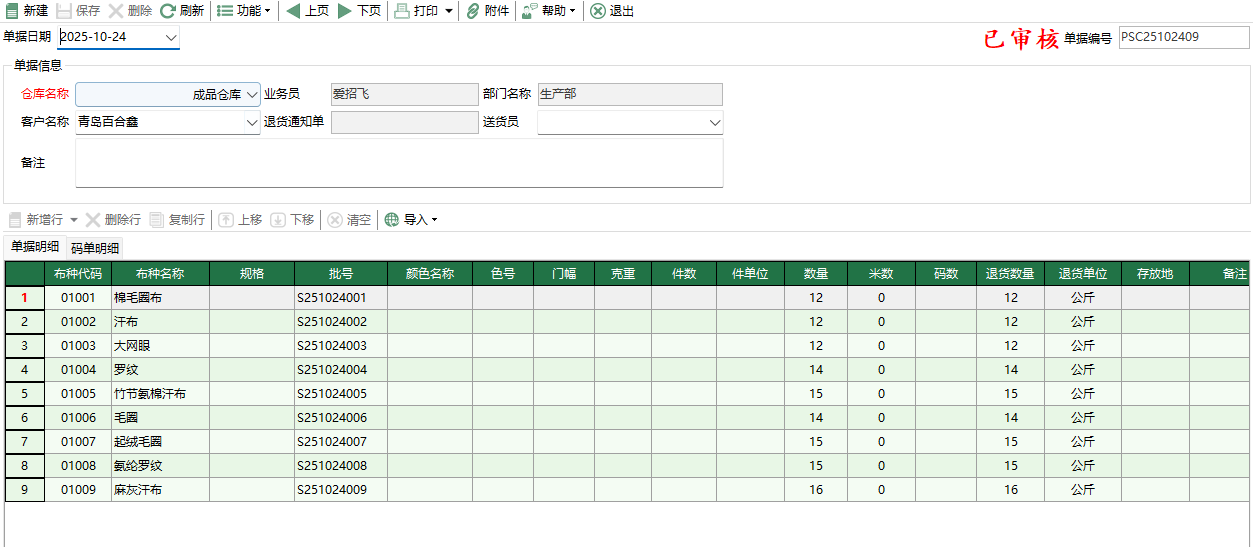1253x547 pixels.
Task: Click code cell 01006
Action: pyautogui.click(x=78, y=417)
